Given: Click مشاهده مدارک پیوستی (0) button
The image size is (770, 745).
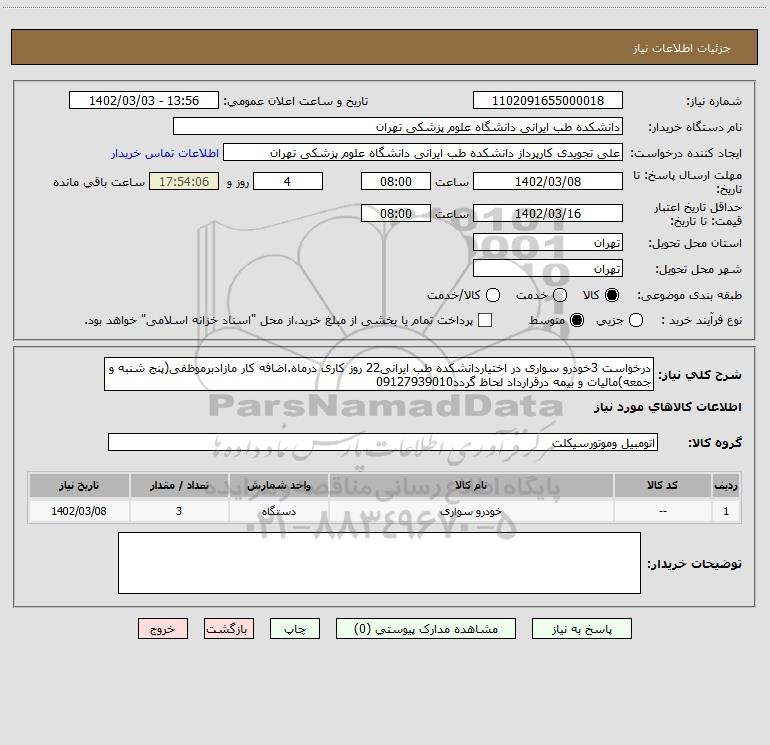Looking at the screenshot, I should [x=426, y=629].
